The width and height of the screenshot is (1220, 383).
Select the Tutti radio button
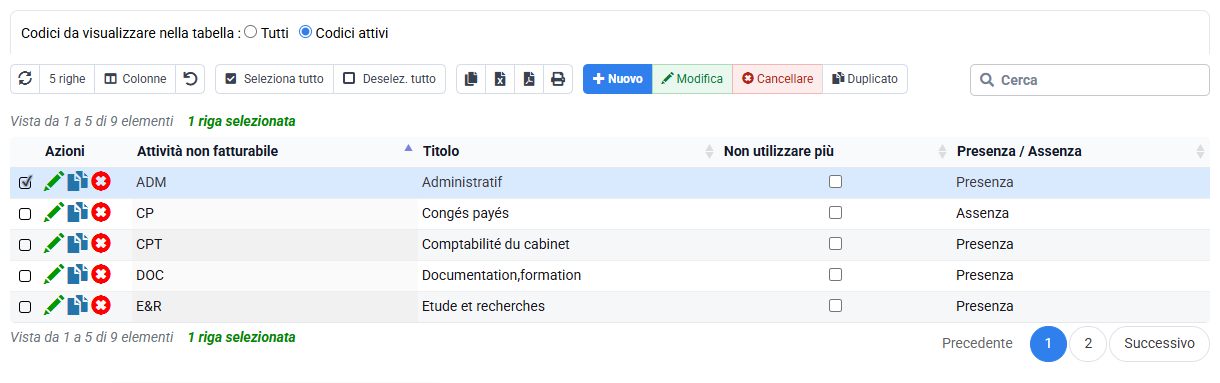(x=251, y=32)
